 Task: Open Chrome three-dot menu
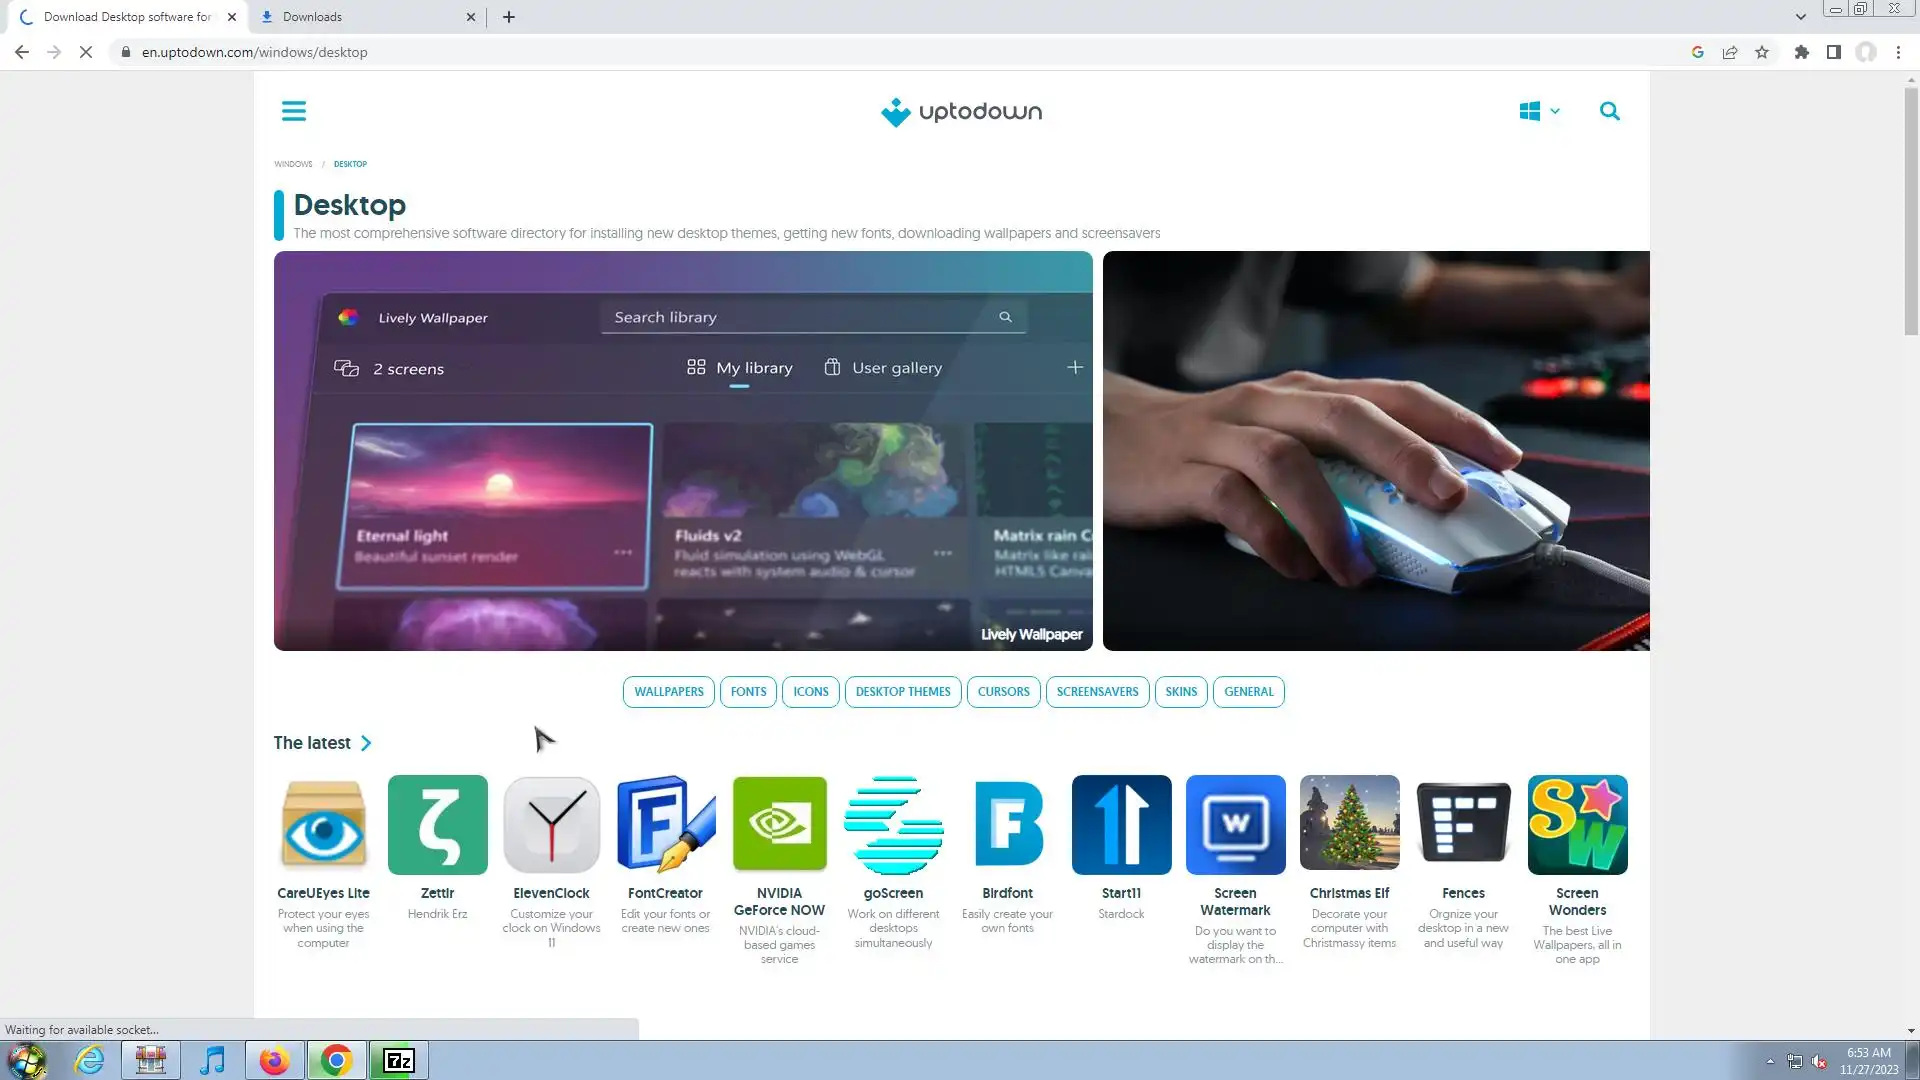1898,52
